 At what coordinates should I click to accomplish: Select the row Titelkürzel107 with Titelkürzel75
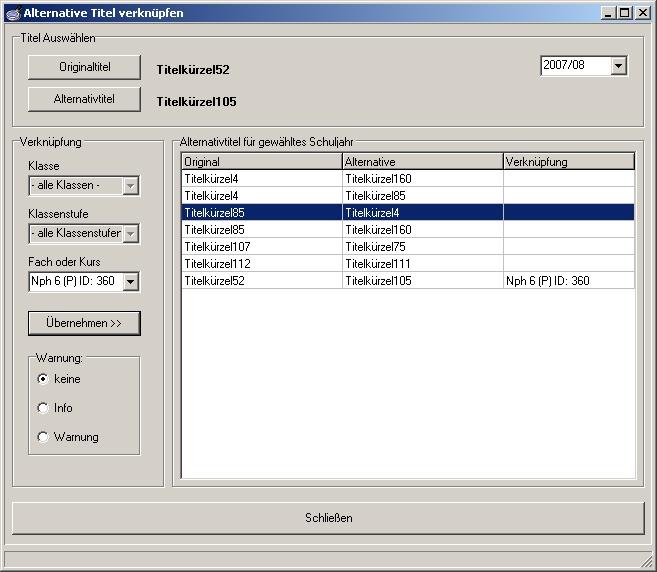(407, 247)
